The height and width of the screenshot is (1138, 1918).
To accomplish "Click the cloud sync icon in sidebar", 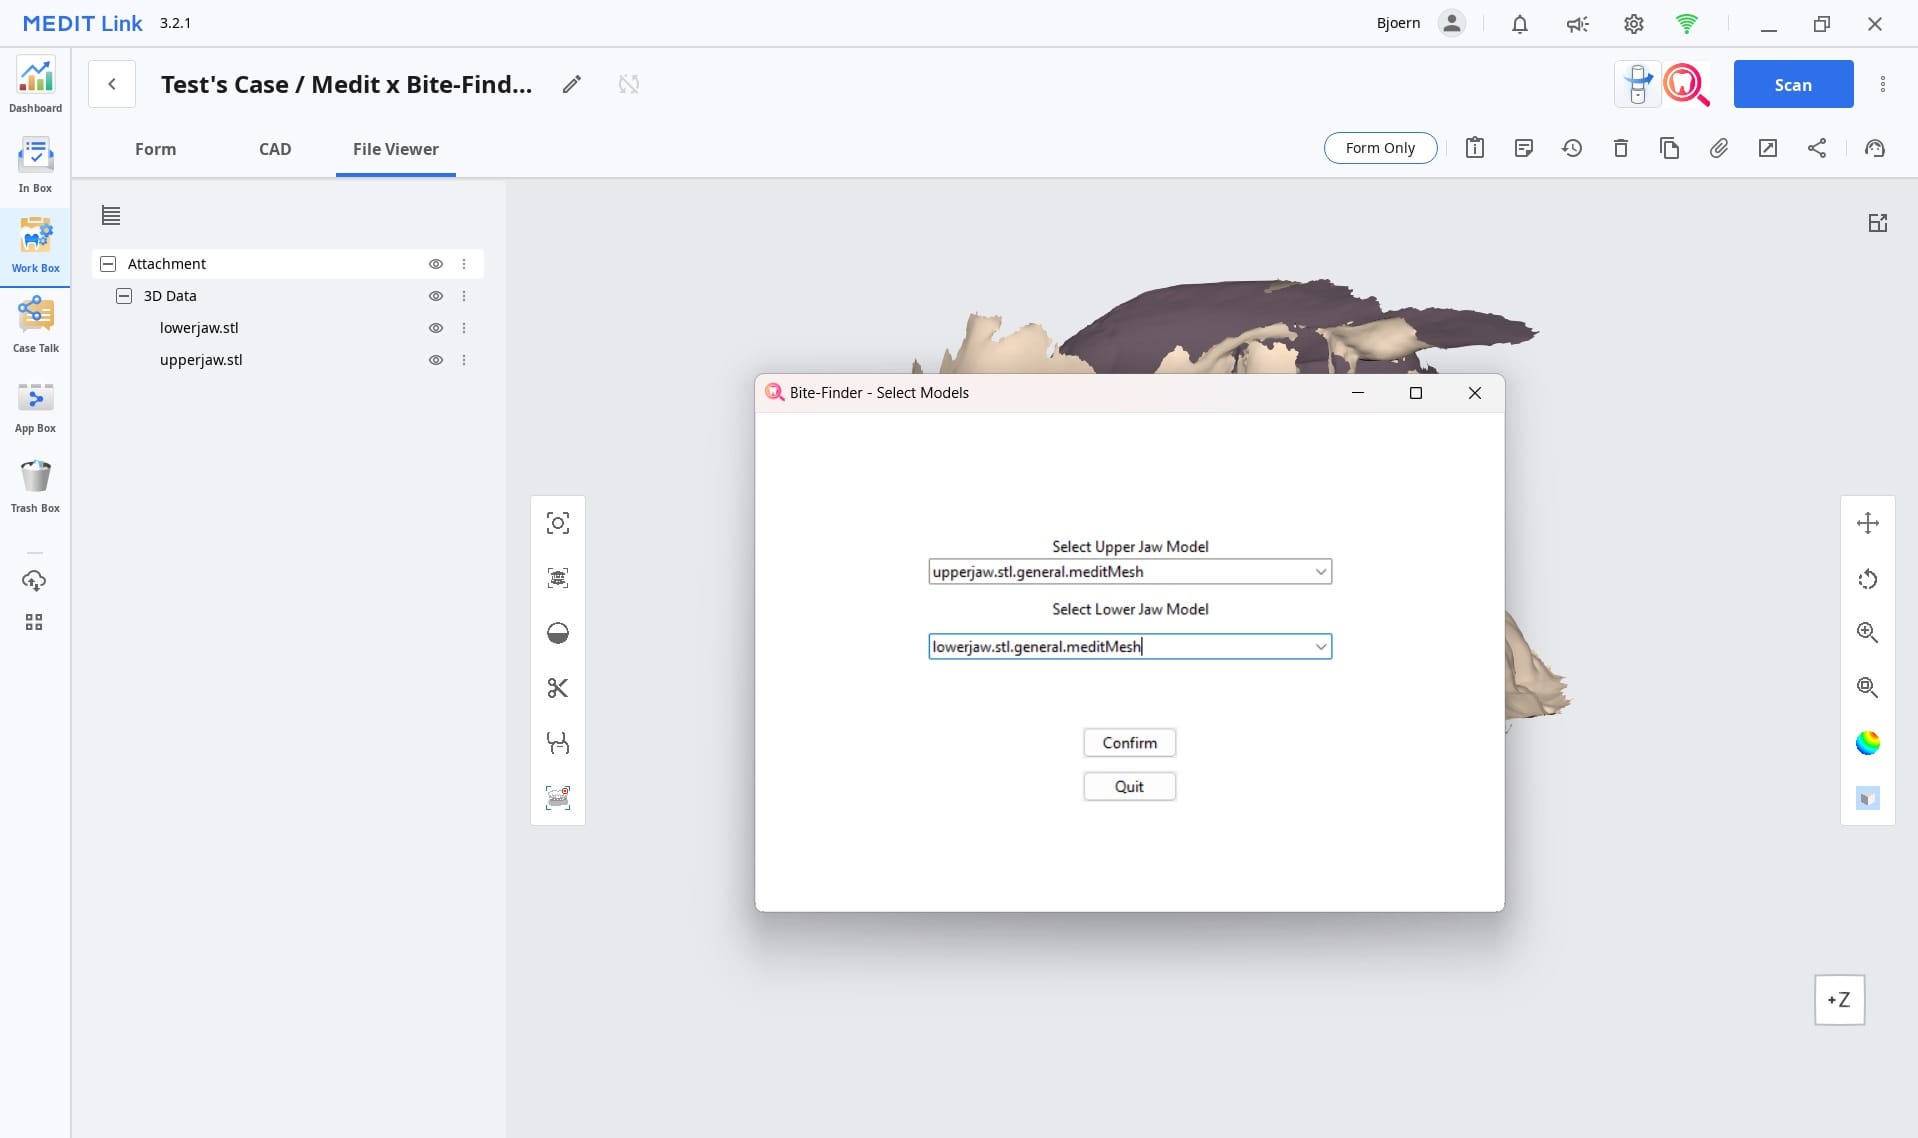I will pyautogui.click(x=34, y=580).
